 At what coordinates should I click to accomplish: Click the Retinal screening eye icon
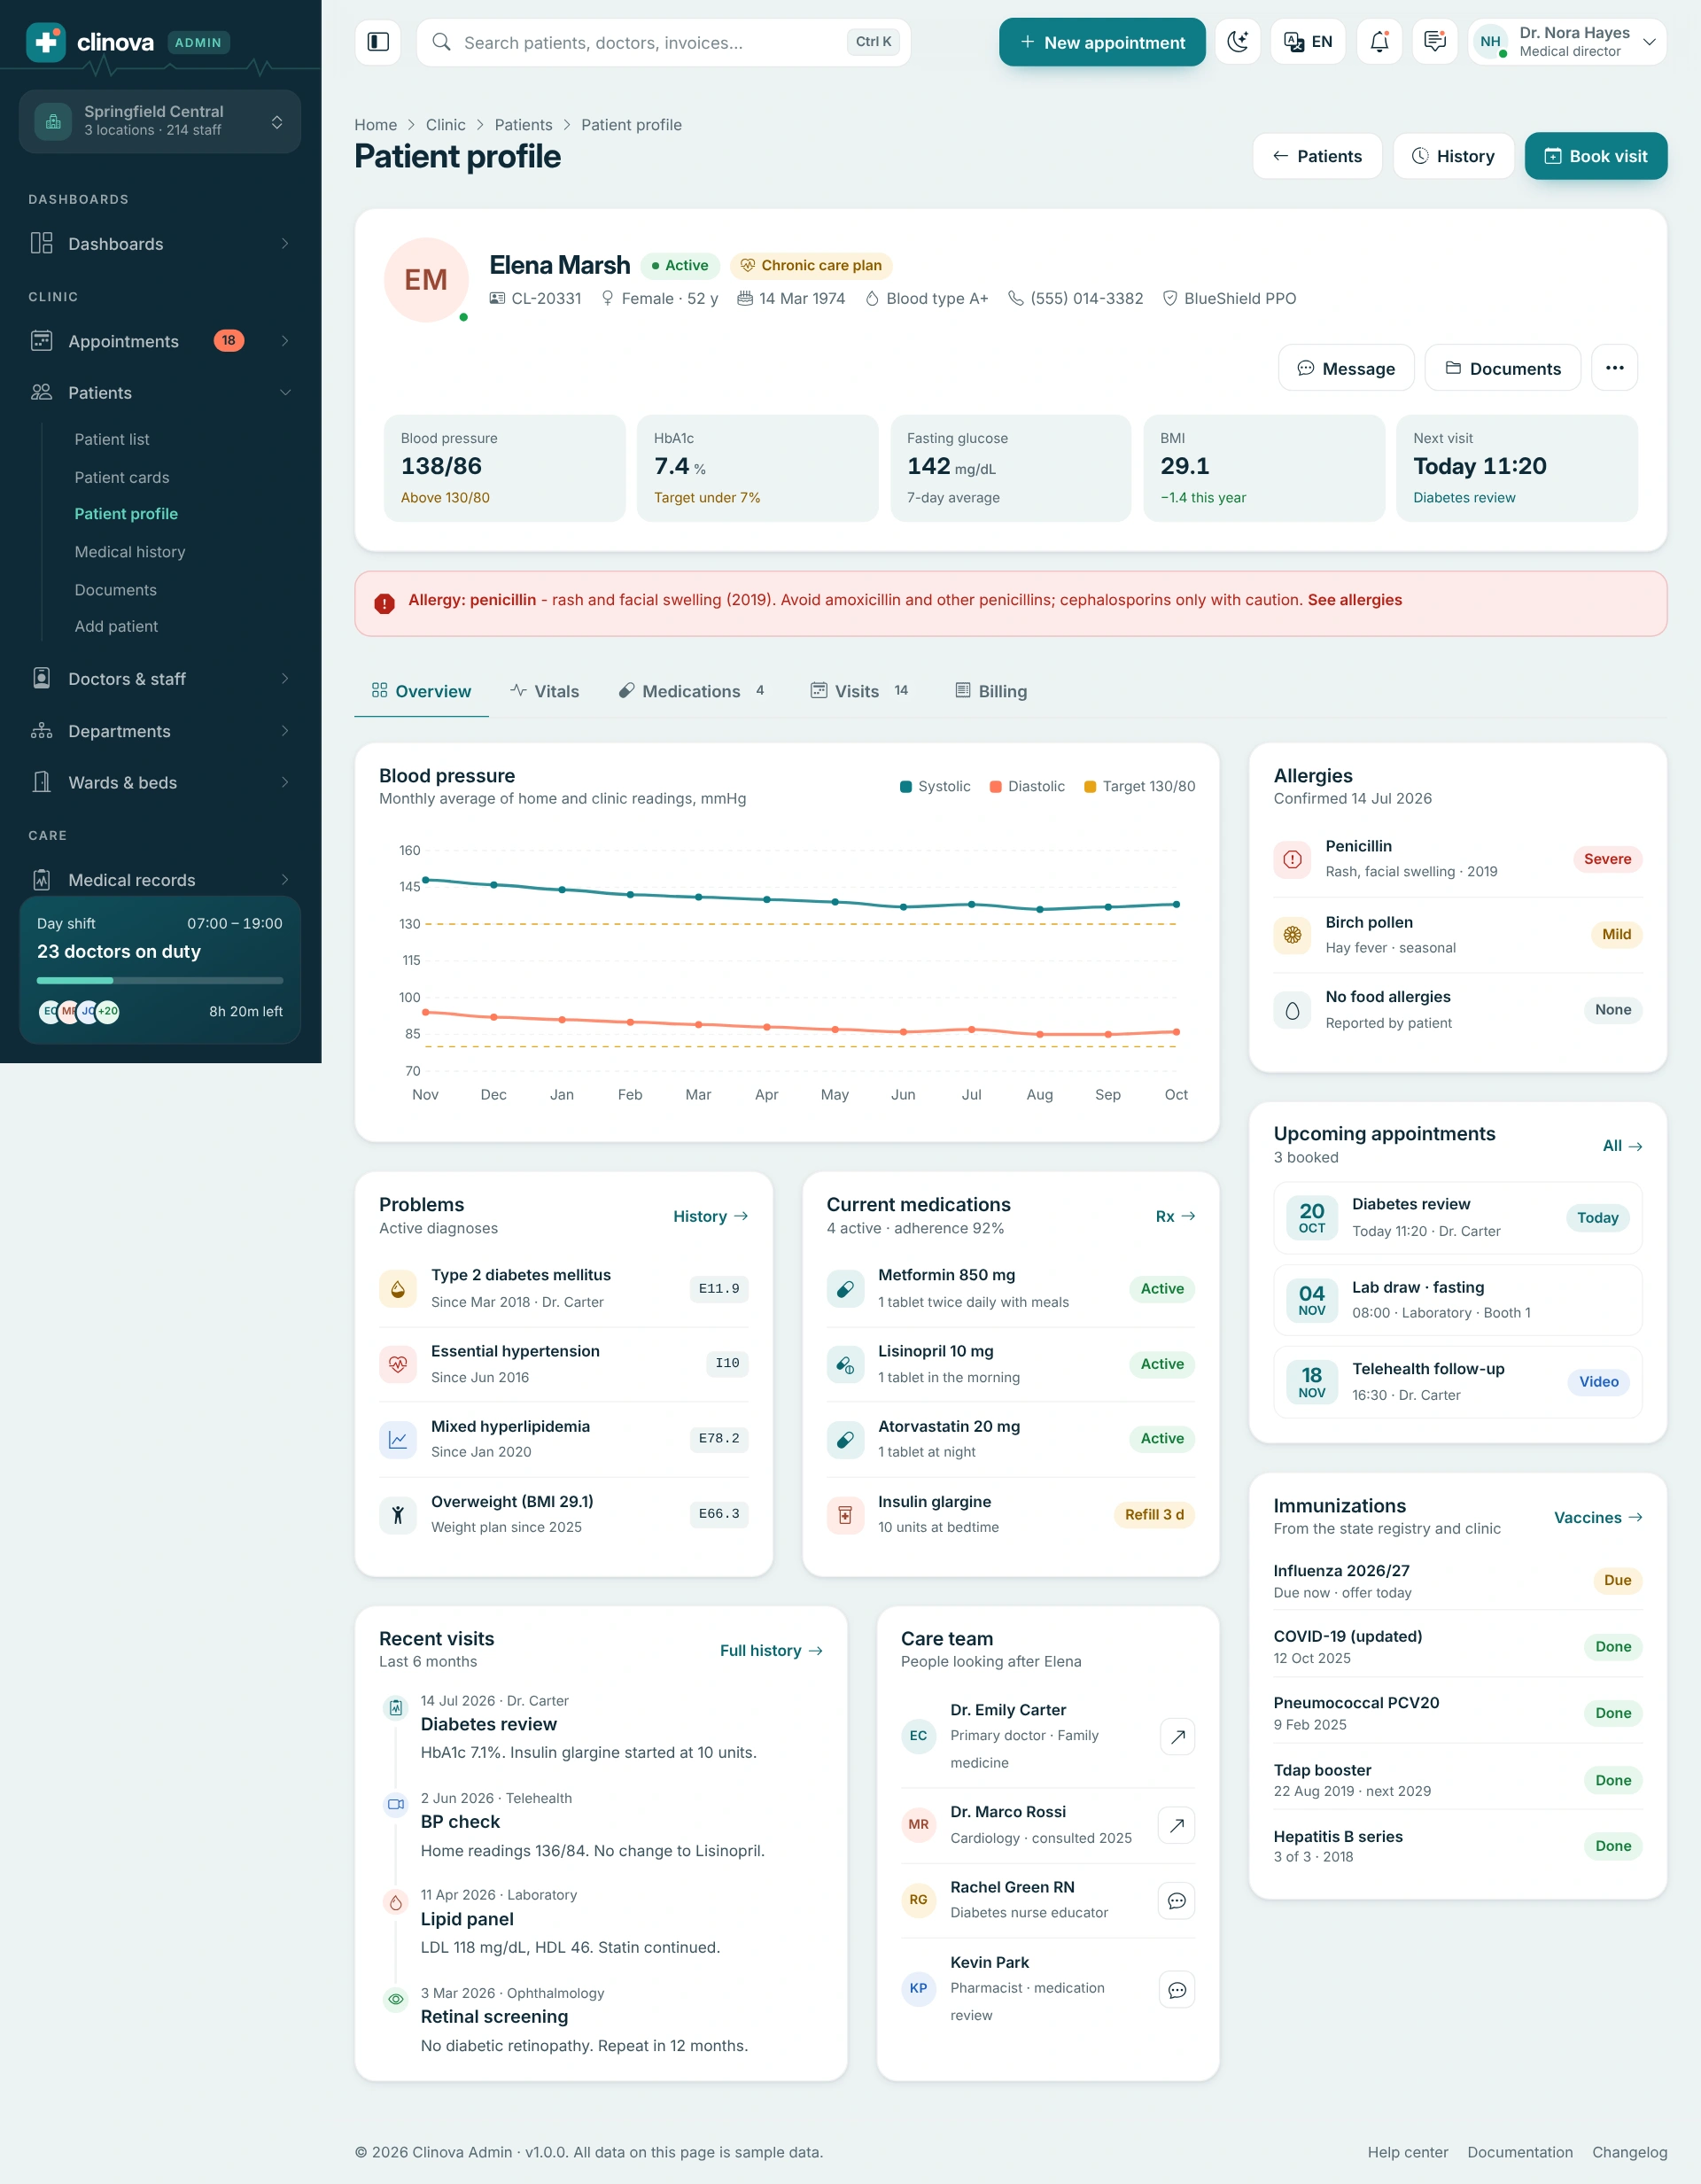coord(396,1999)
